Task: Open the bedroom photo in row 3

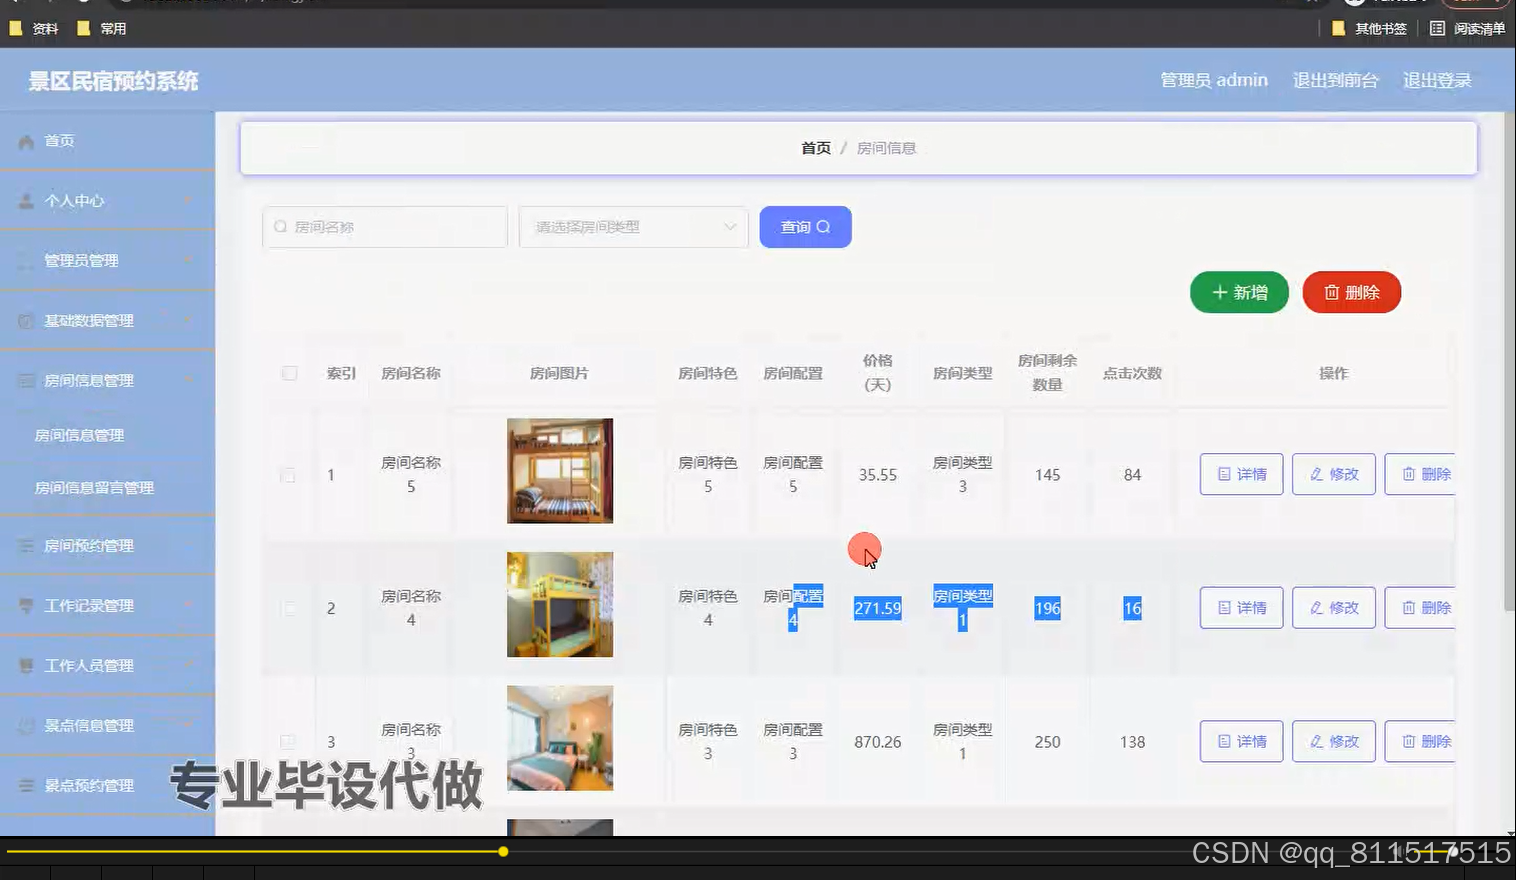Action: point(560,738)
